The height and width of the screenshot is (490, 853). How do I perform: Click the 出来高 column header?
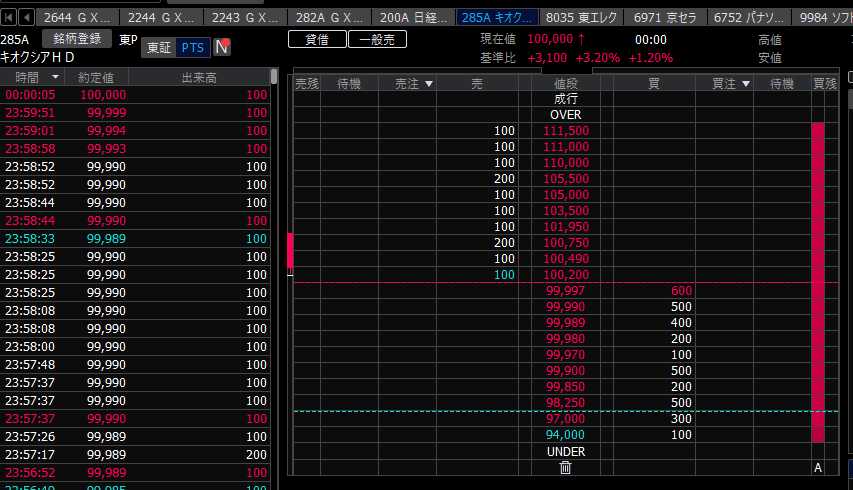point(199,77)
